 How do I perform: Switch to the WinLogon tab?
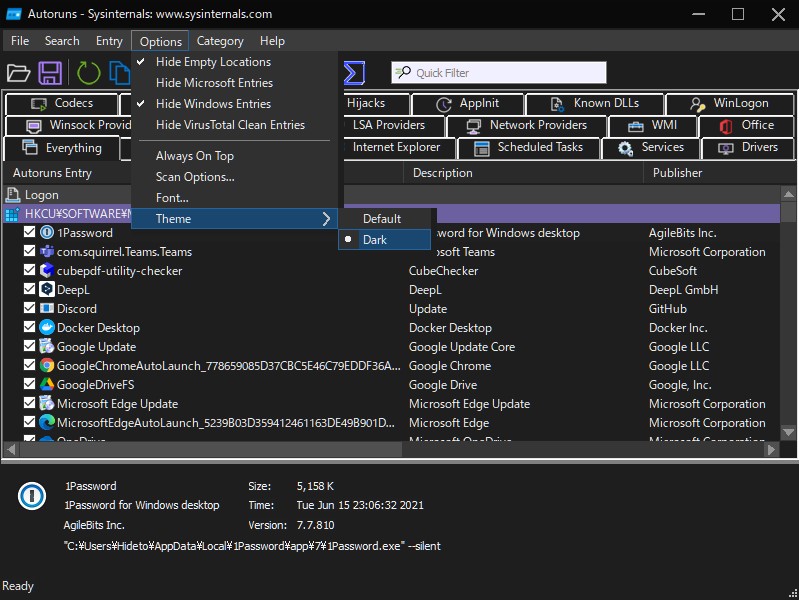click(730, 103)
